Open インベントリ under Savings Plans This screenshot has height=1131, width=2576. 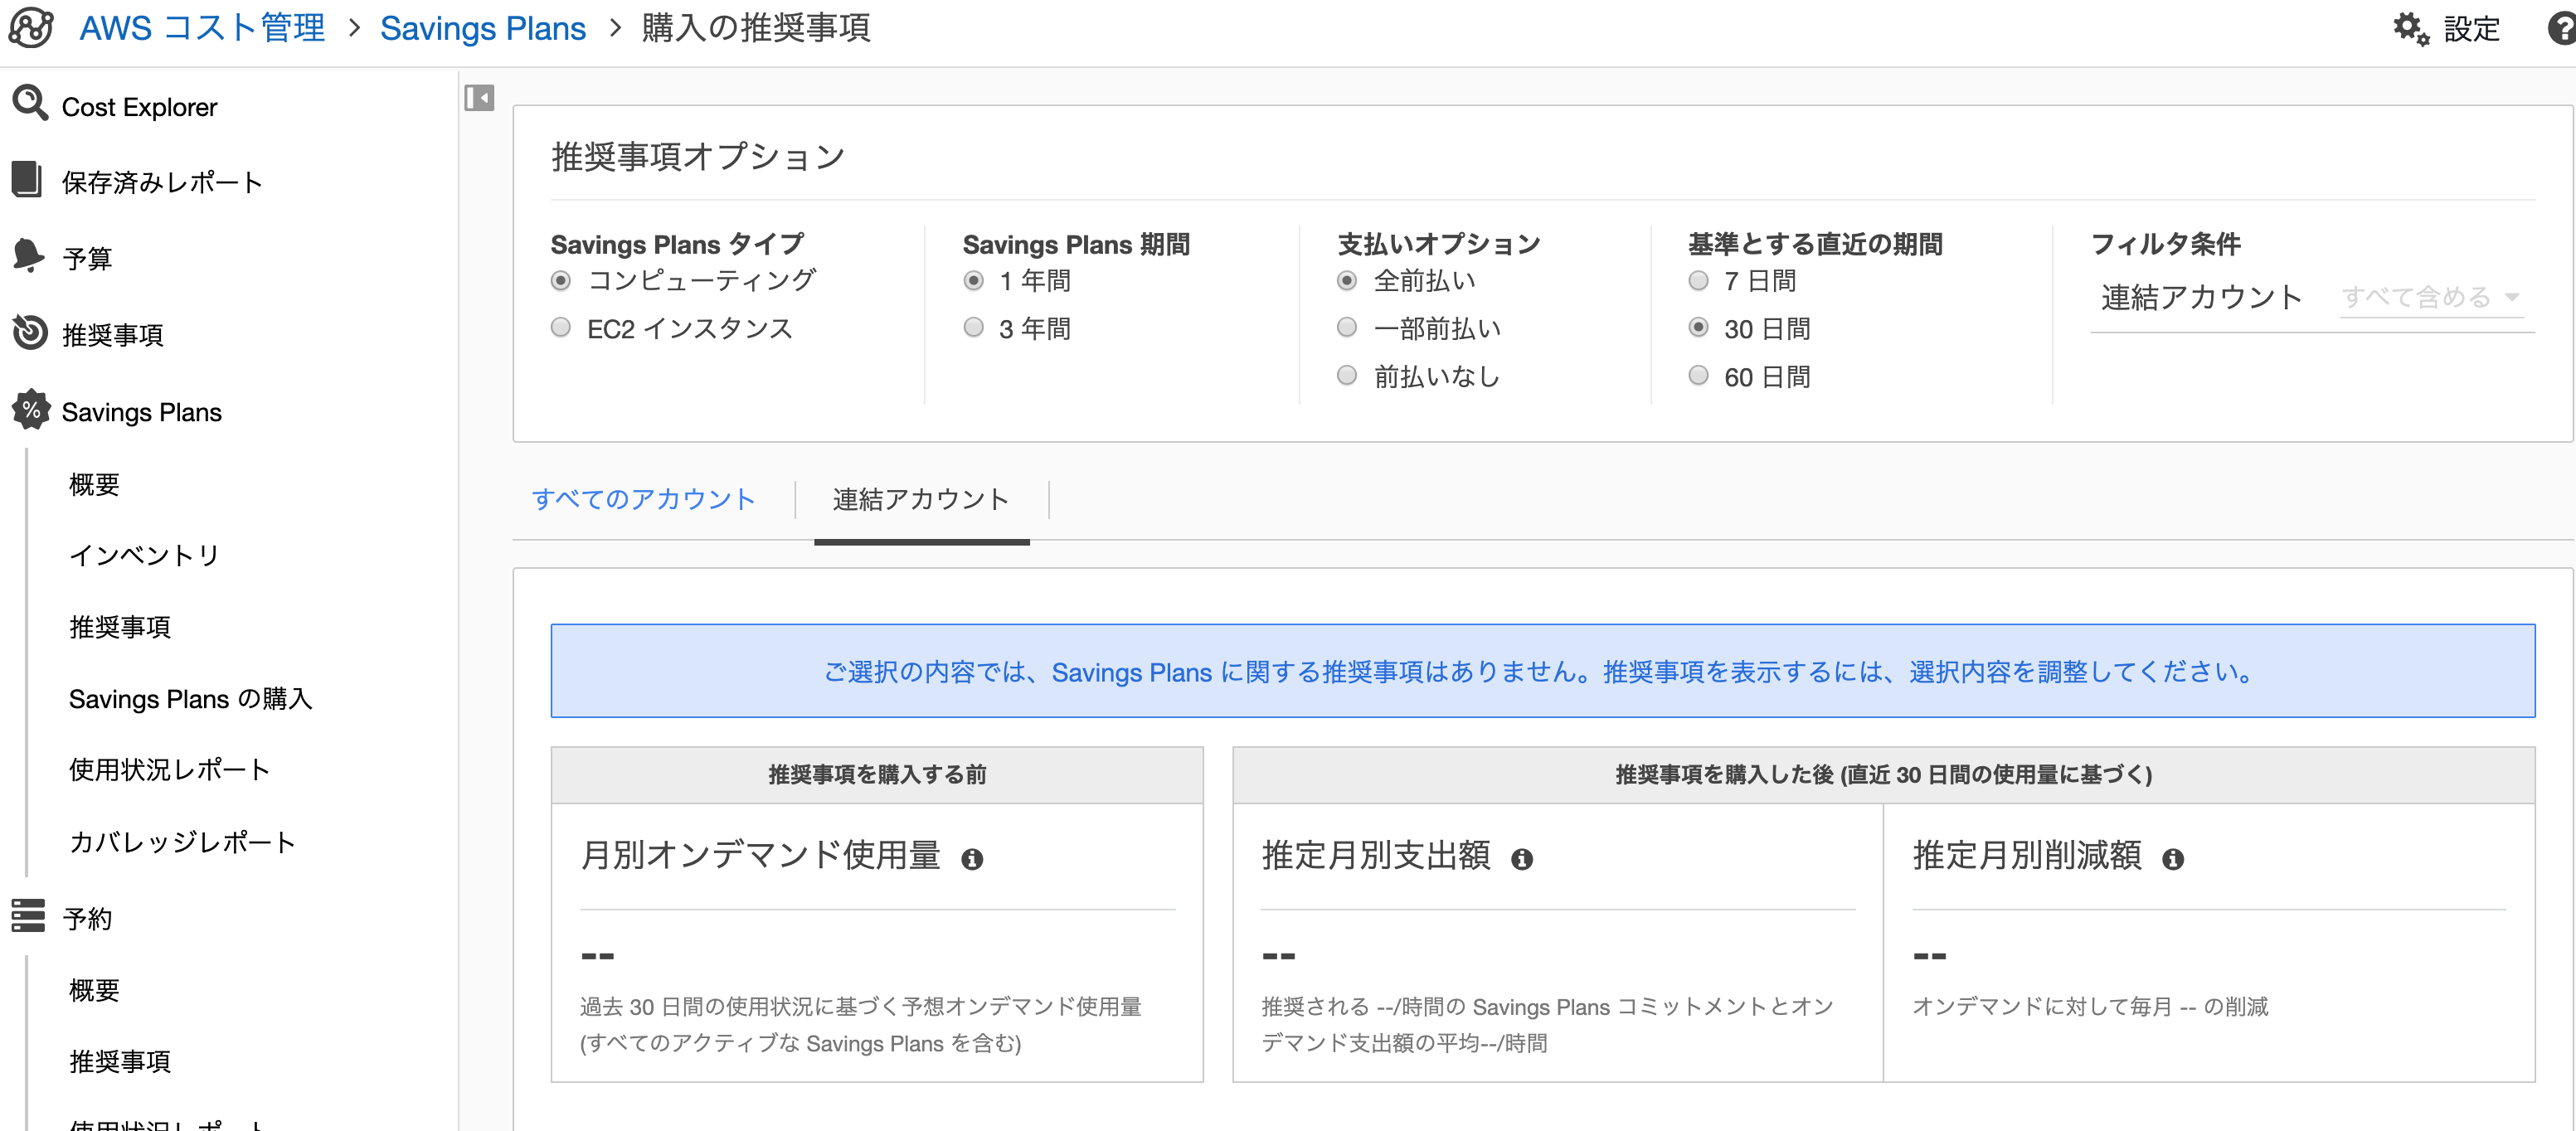[144, 555]
